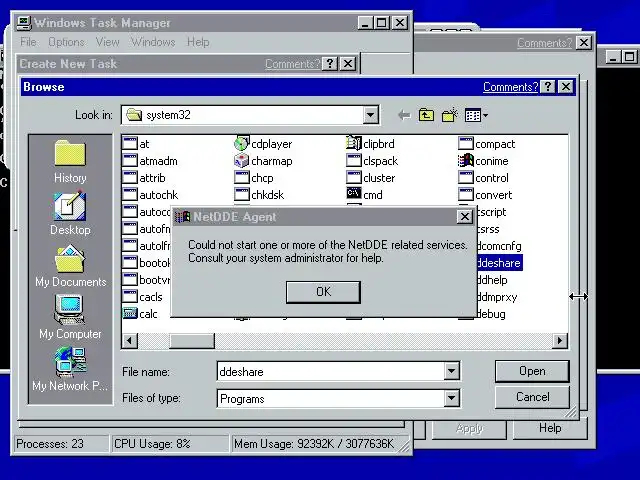
Task: Expand the File name dropdown arrow
Action: [x=451, y=371]
